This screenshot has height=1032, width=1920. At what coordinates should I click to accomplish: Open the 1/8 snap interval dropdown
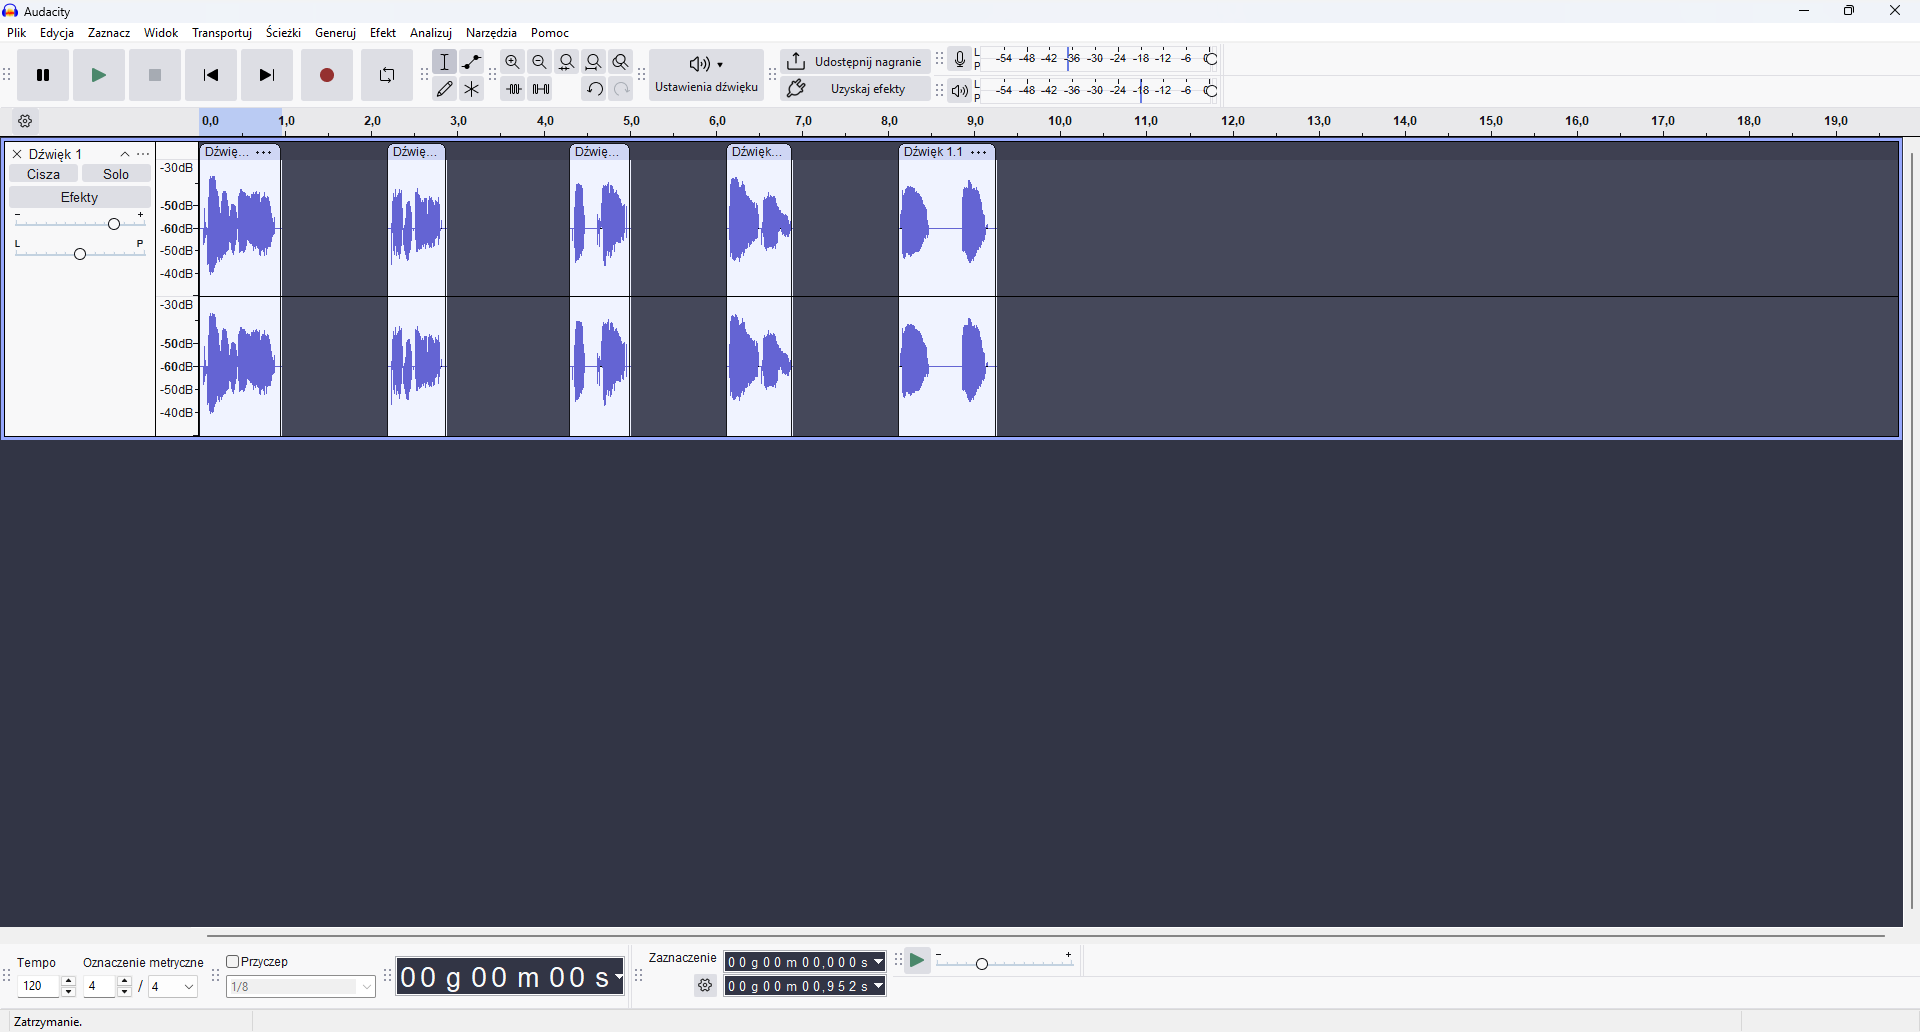(x=366, y=987)
